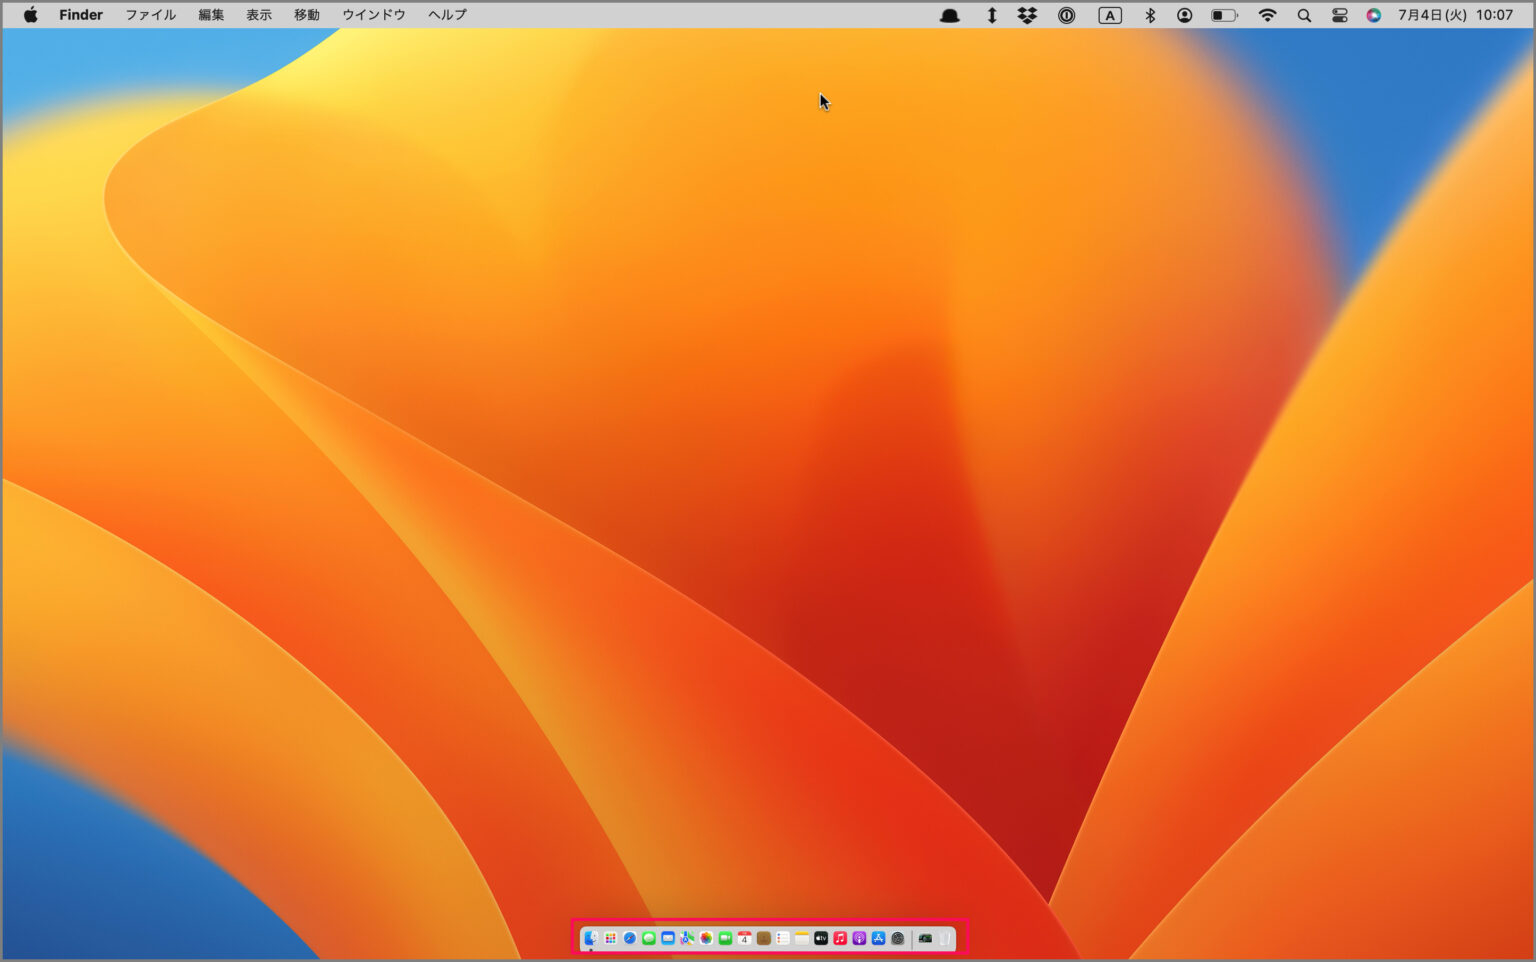The height and width of the screenshot is (962, 1536).
Task: Click the Dropbox menu bar icon
Action: [x=1027, y=14]
